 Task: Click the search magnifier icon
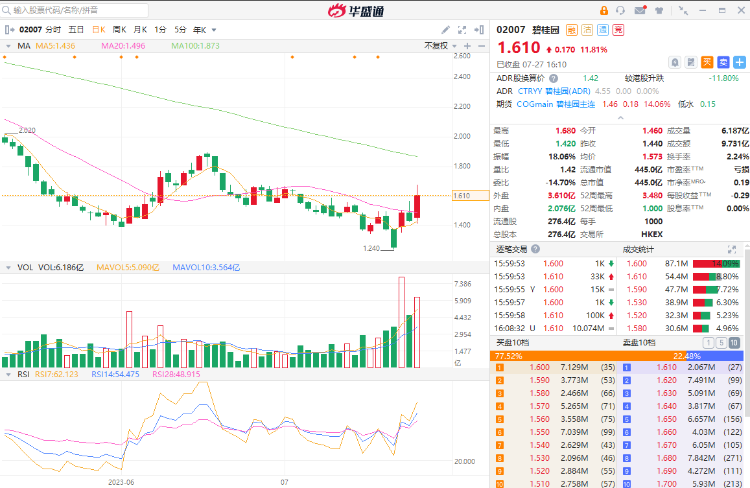pyautogui.click(x=6, y=10)
